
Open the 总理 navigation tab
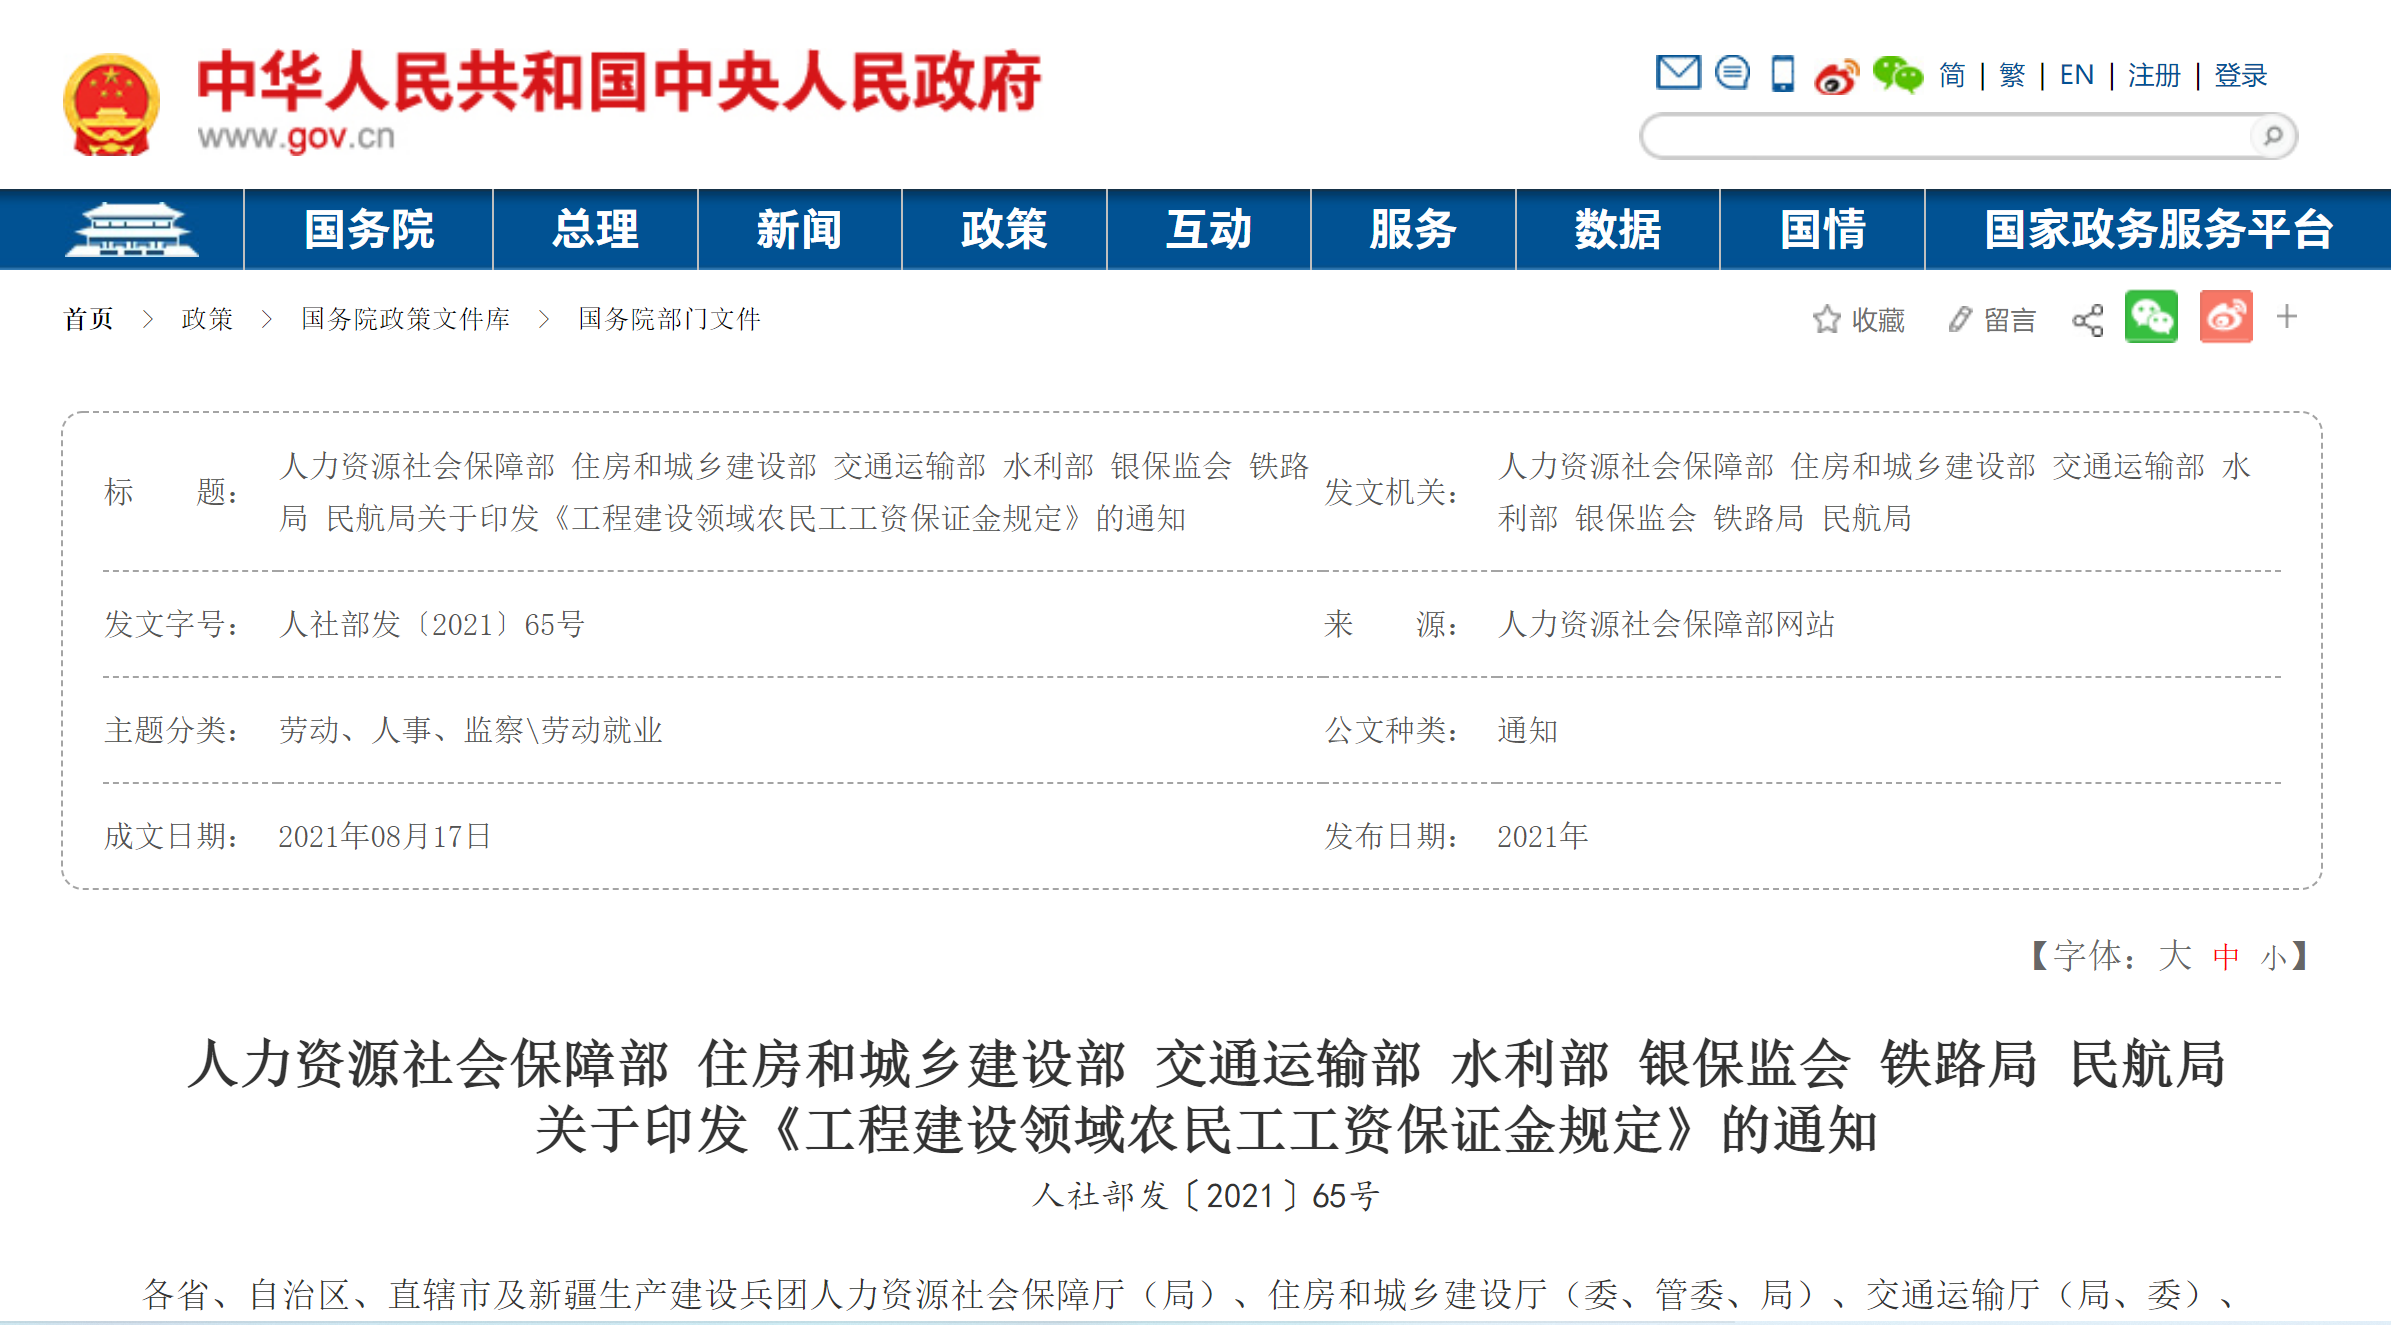coord(596,229)
